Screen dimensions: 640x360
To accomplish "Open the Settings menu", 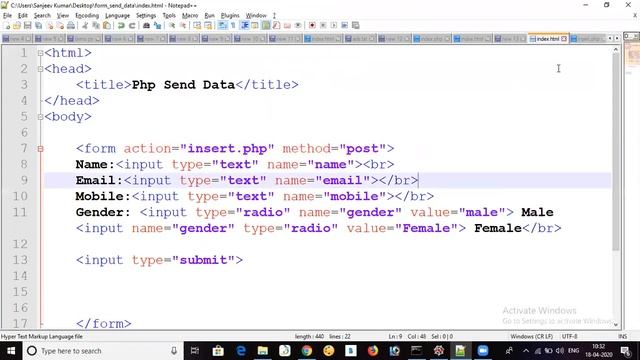I will [146, 16].
